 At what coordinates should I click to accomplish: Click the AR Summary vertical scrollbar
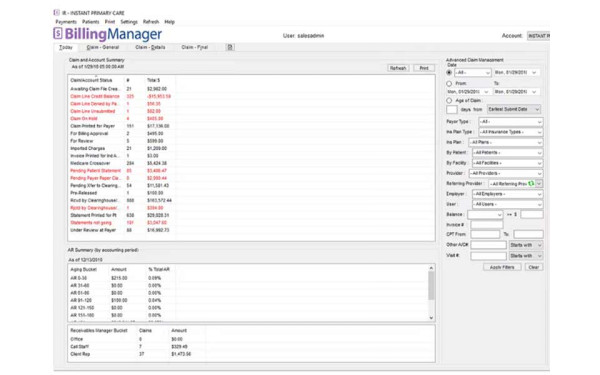pyautogui.click(x=431, y=293)
